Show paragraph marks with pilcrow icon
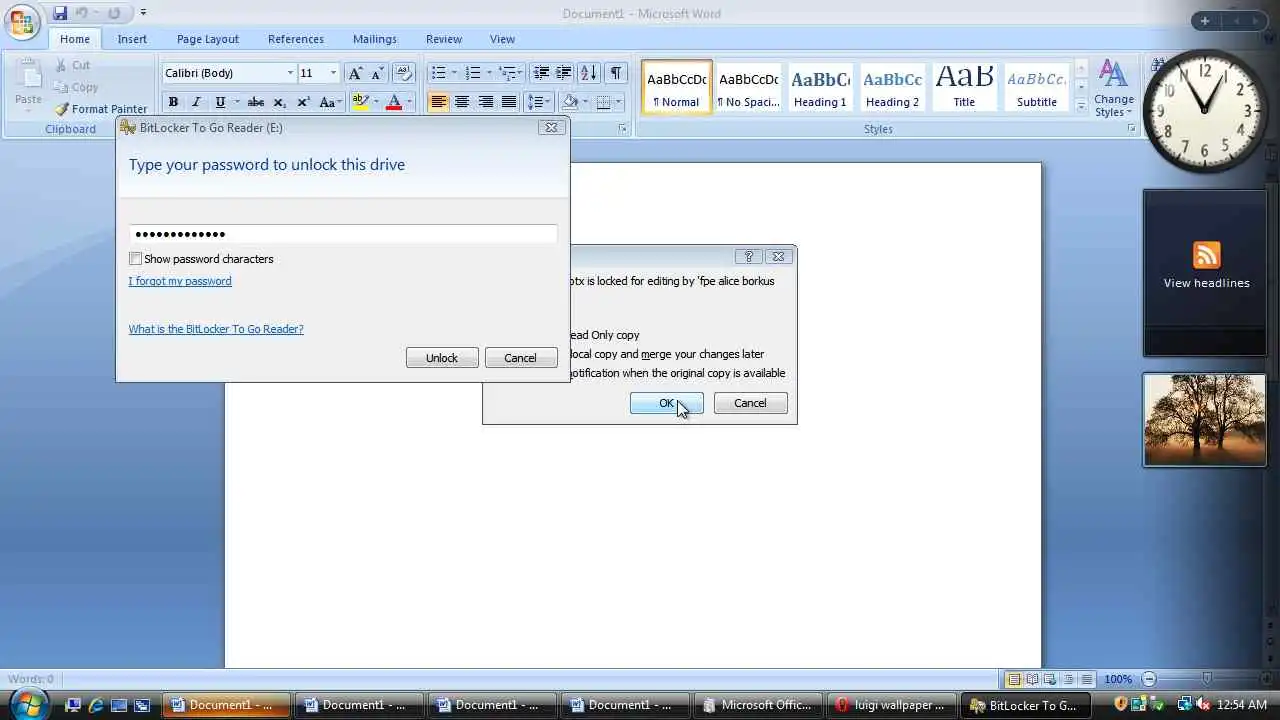Viewport: 1280px width, 720px height. click(x=616, y=73)
